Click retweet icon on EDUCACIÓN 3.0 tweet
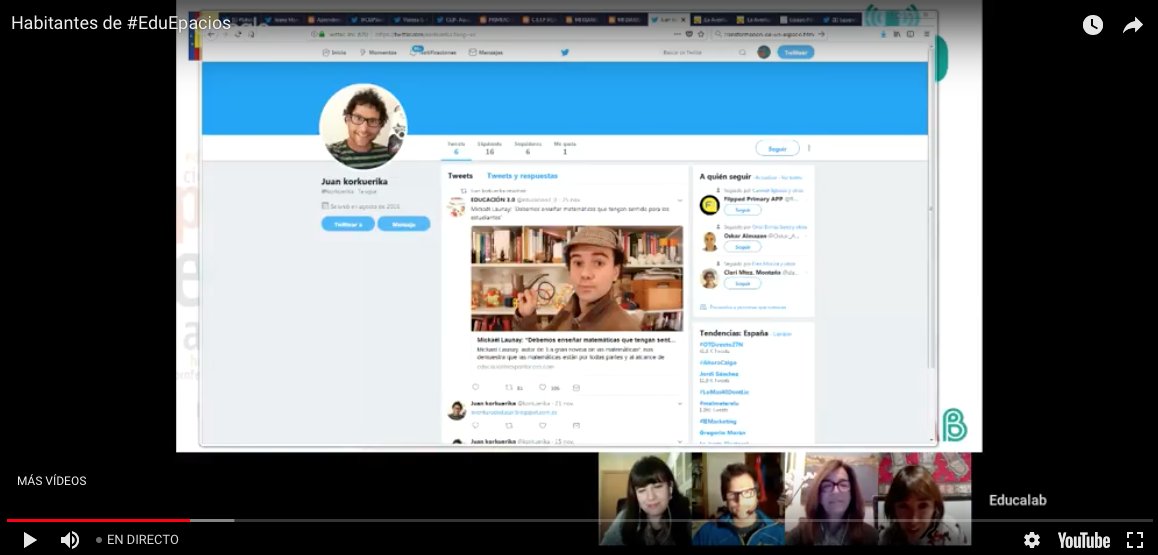 (x=509, y=387)
